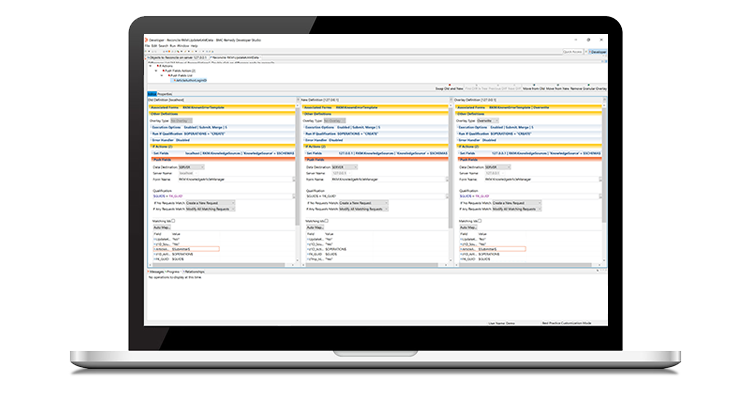Image resolution: width=750 pixels, height=400 pixels.
Task: Switch to Relationships tab in bottom panel
Action: (194, 272)
